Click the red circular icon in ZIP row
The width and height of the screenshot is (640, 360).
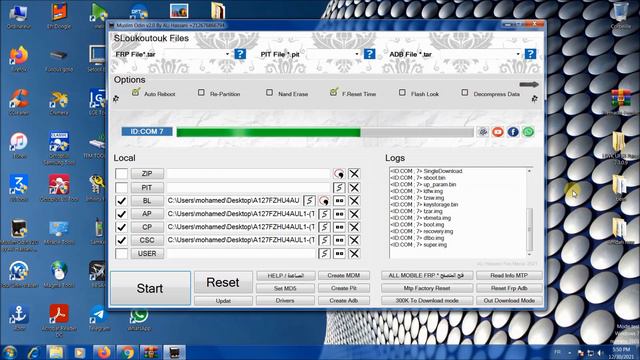click(x=339, y=173)
